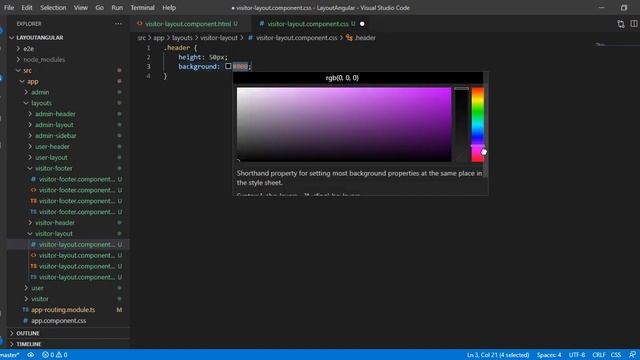Open the File menu
Image resolution: width=640 pixels, height=360 pixels.
9,7
